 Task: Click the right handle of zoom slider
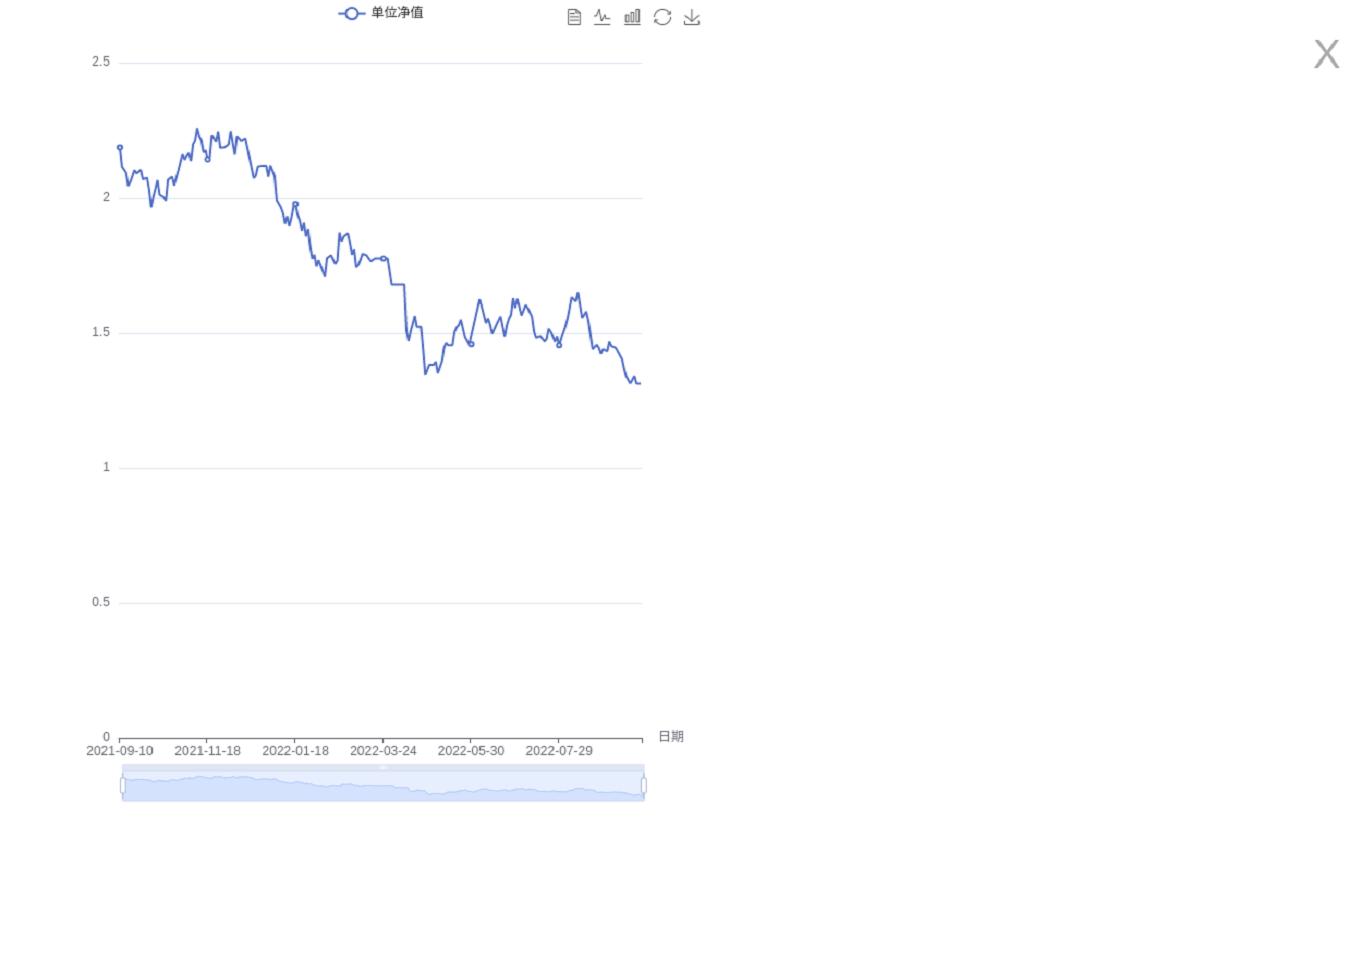point(643,785)
